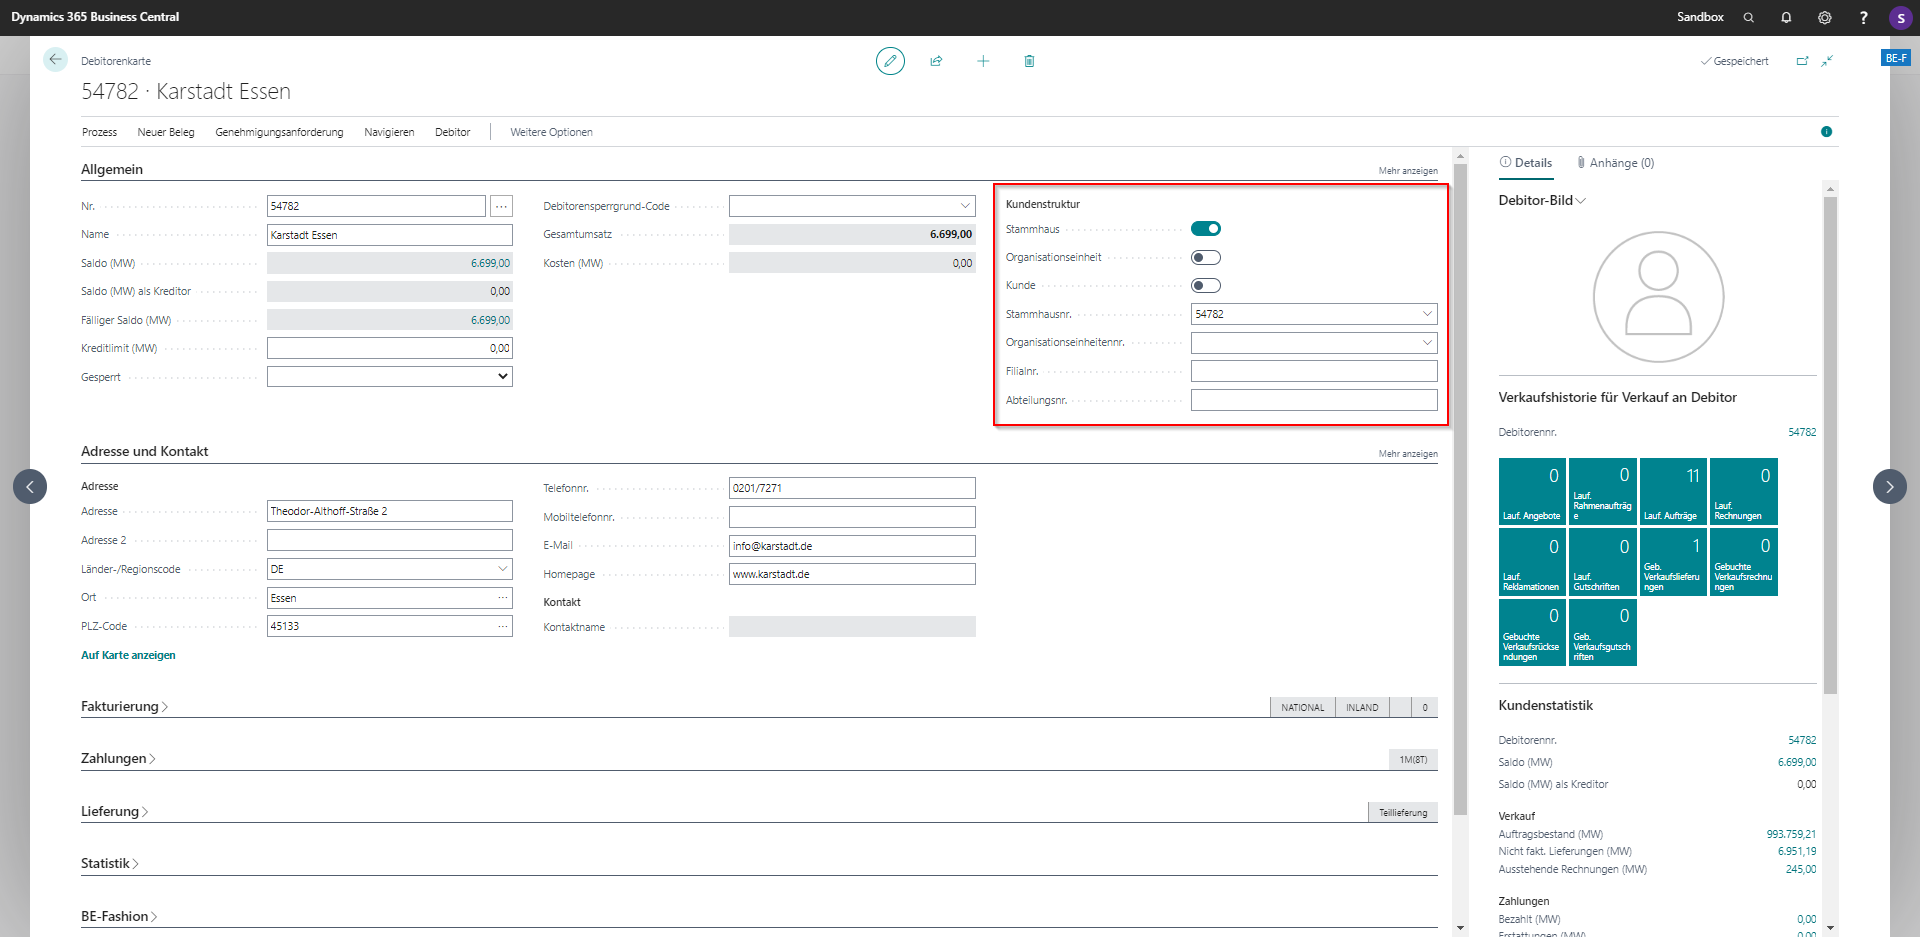This screenshot has height=937, width=1920.
Task: Open the Lauf. Aufträge tile
Action: 1672,491
